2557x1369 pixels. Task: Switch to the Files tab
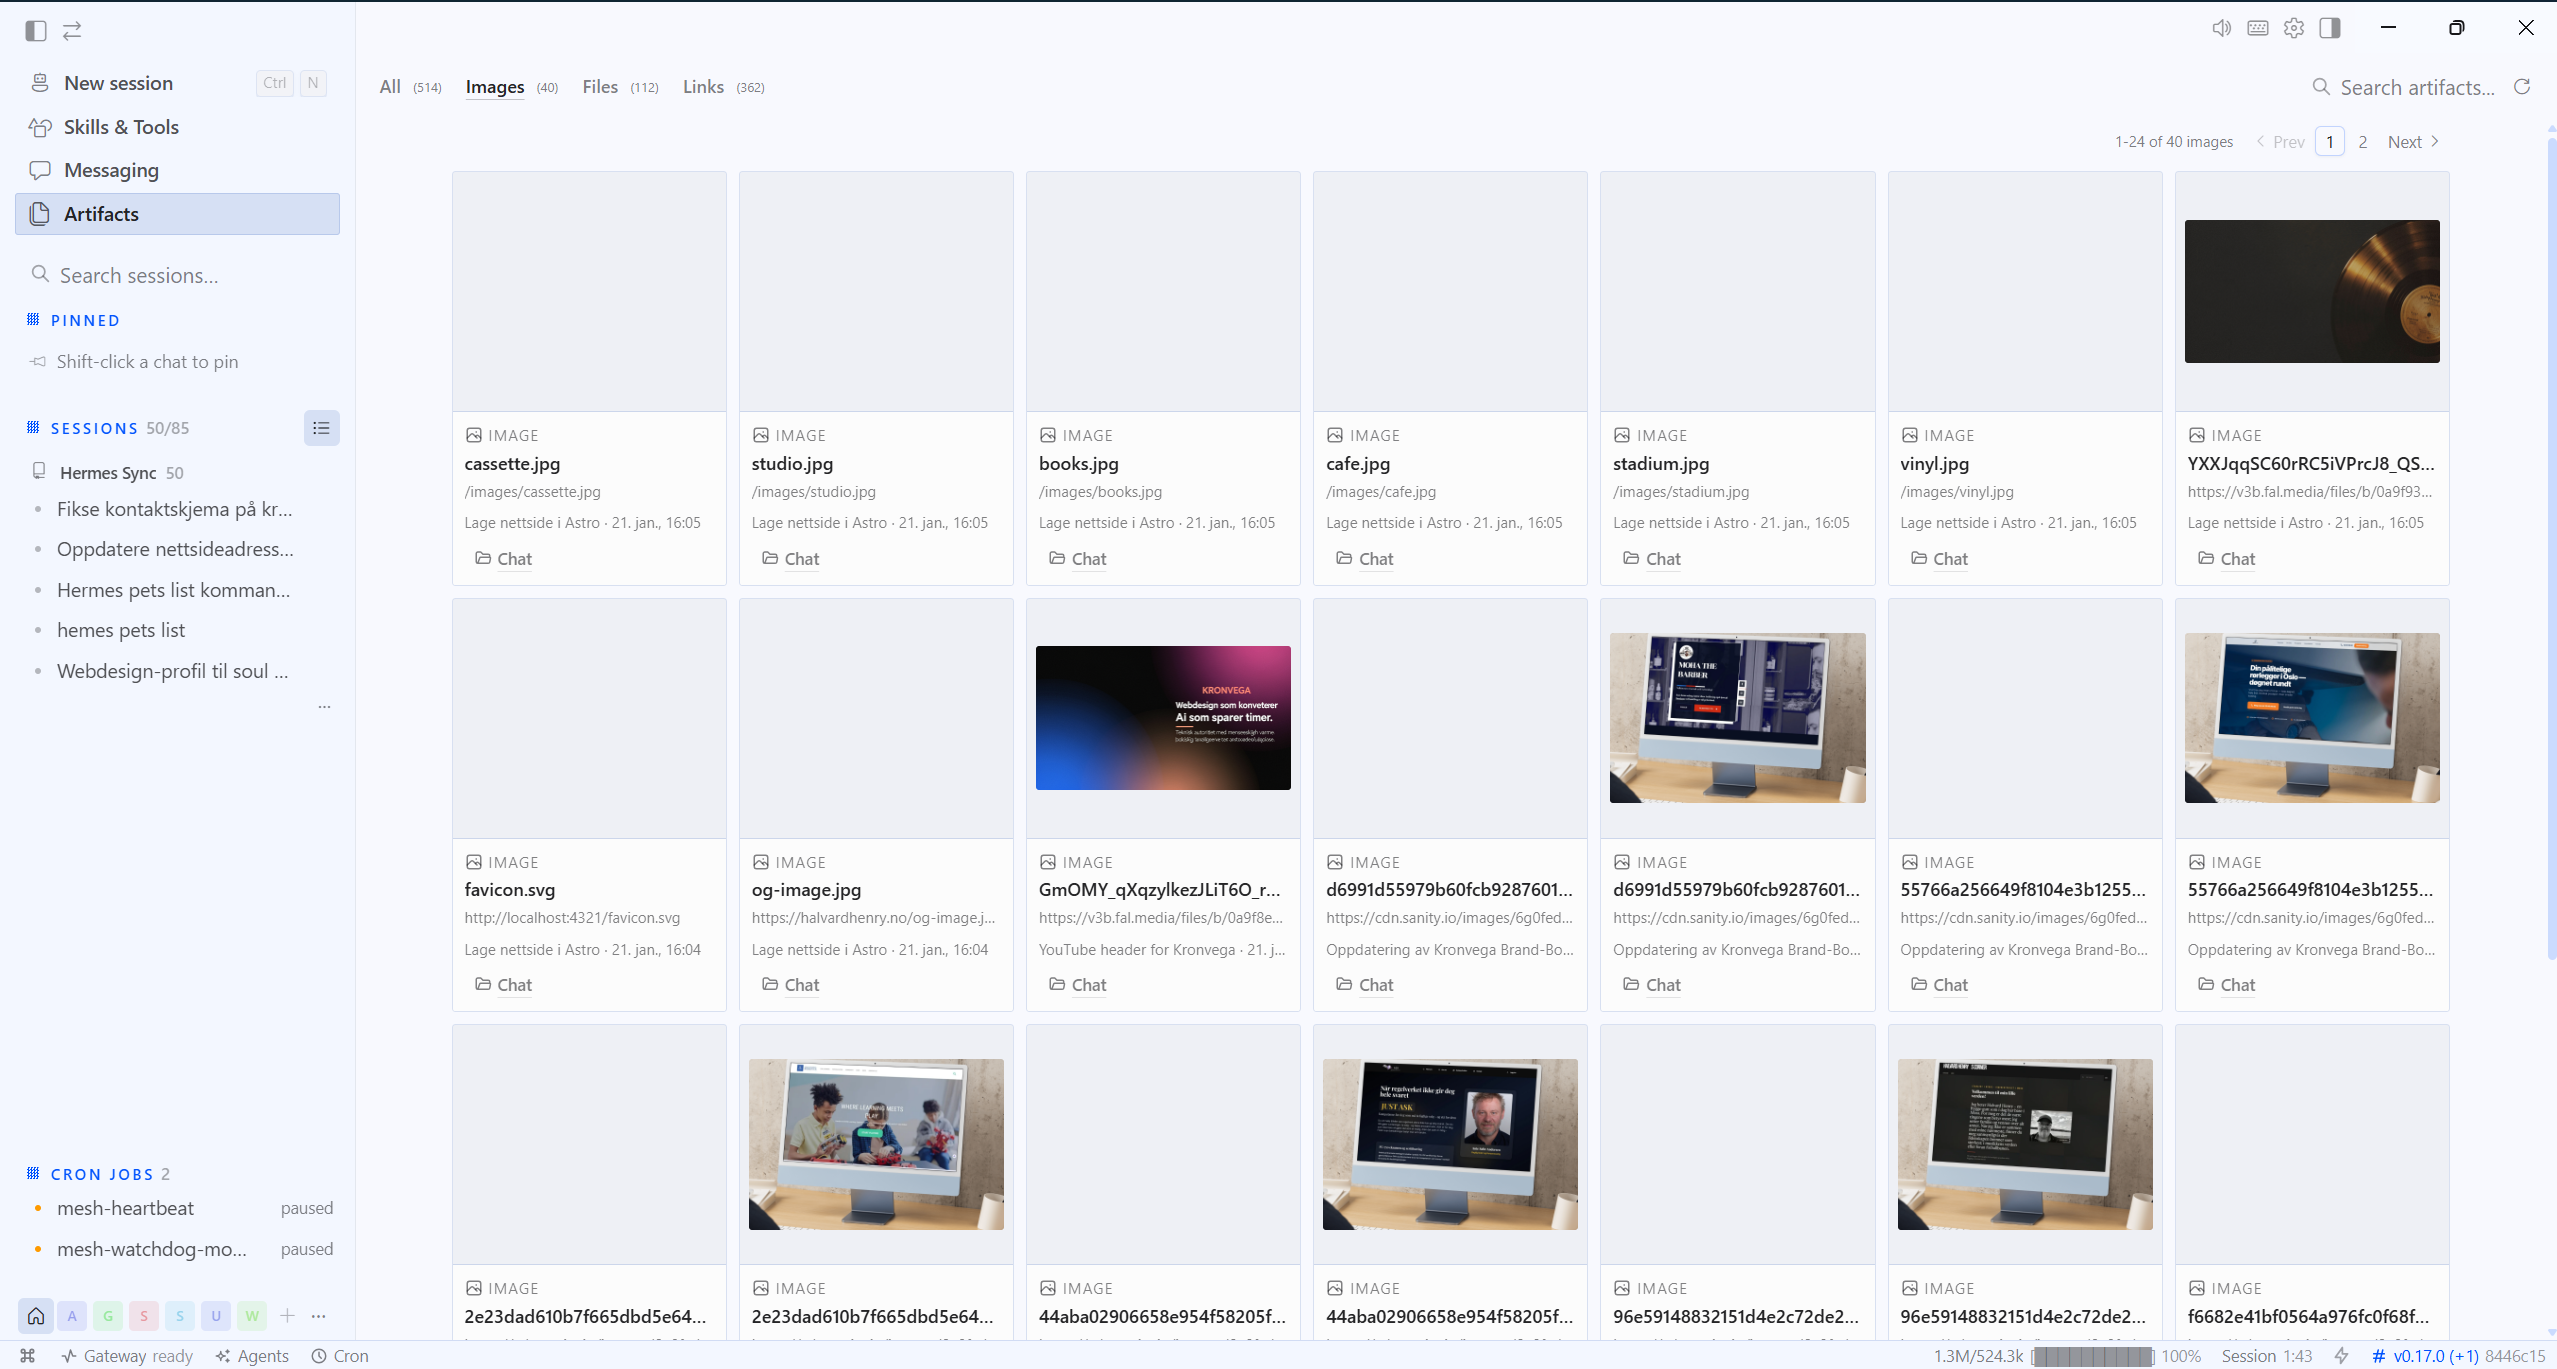point(620,87)
